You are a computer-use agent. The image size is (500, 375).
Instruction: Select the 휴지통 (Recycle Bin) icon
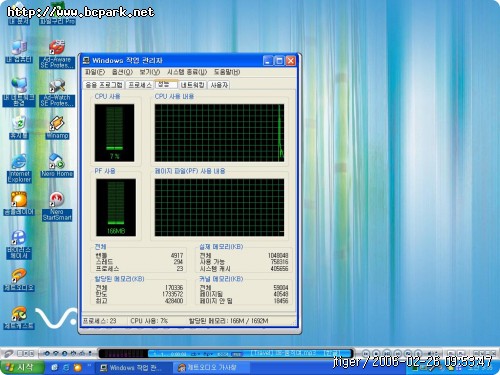coord(19,127)
